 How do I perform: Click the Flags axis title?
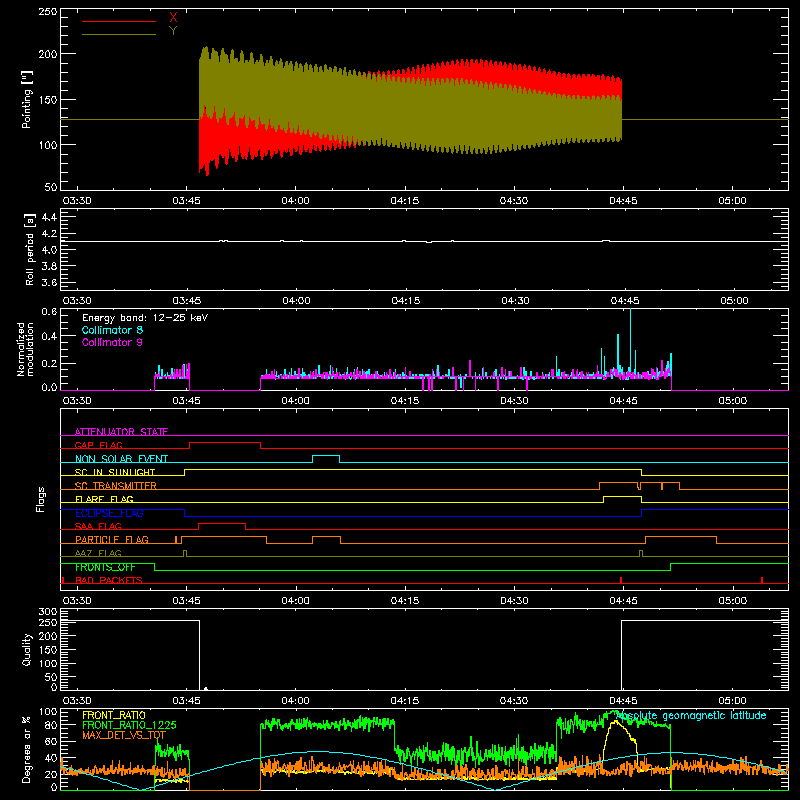(41, 499)
